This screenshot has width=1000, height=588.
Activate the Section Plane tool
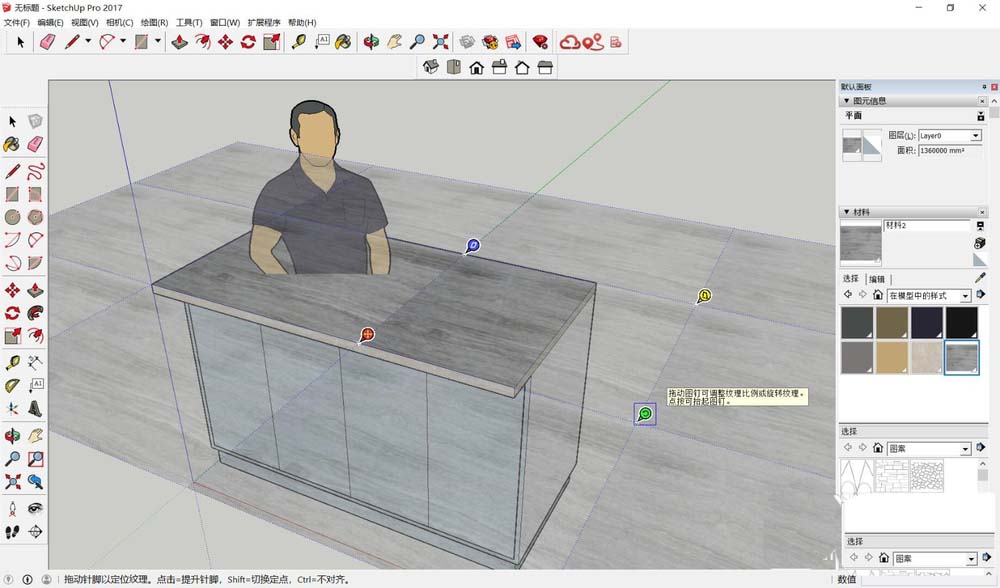coord(12,409)
